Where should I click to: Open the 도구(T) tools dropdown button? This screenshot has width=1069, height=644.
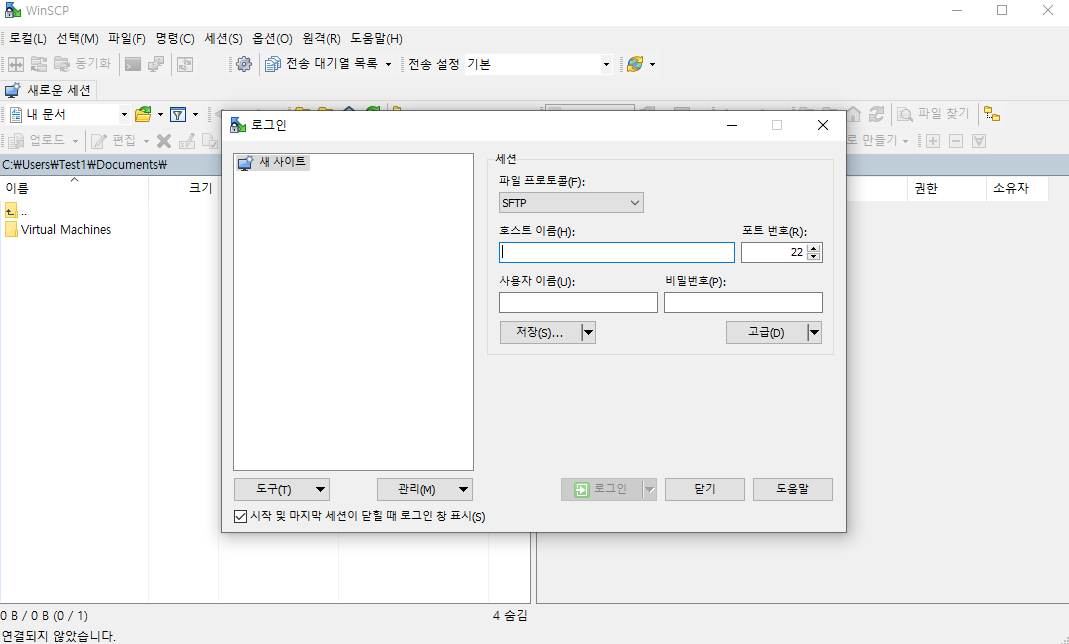(282, 489)
